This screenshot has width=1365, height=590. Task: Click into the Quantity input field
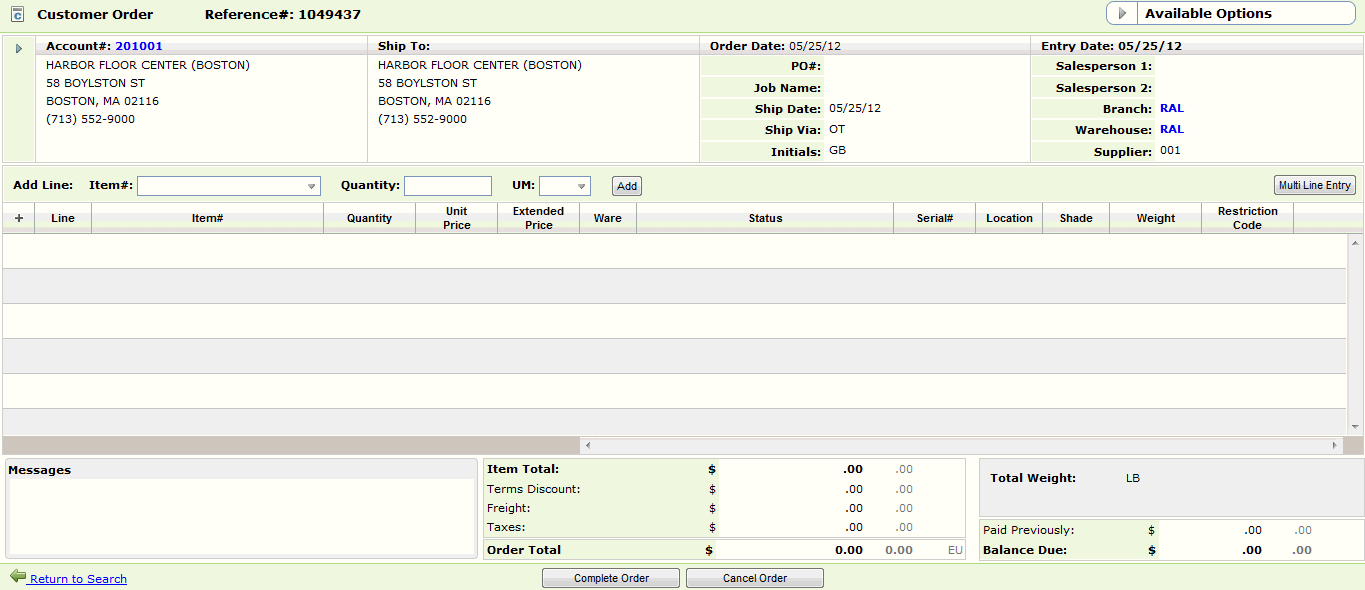tap(447, 186)
